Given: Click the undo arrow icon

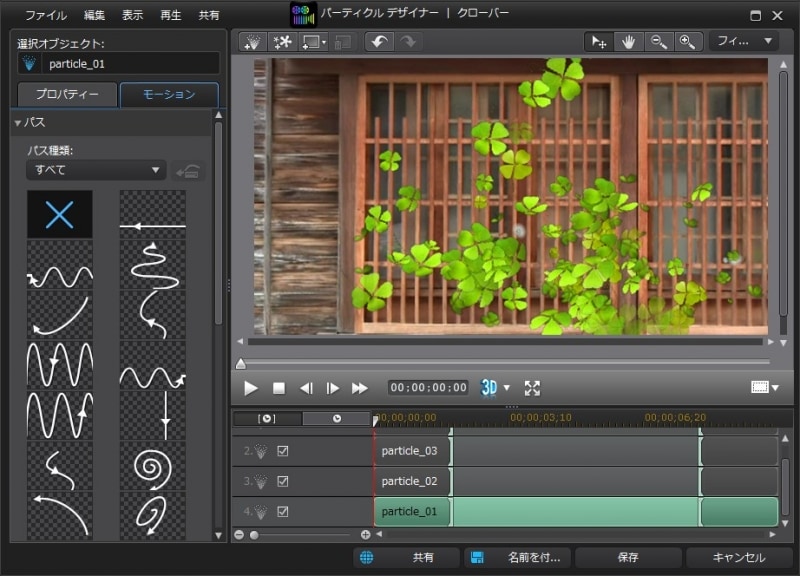Looking at the screenshot, I should point(379,42).
